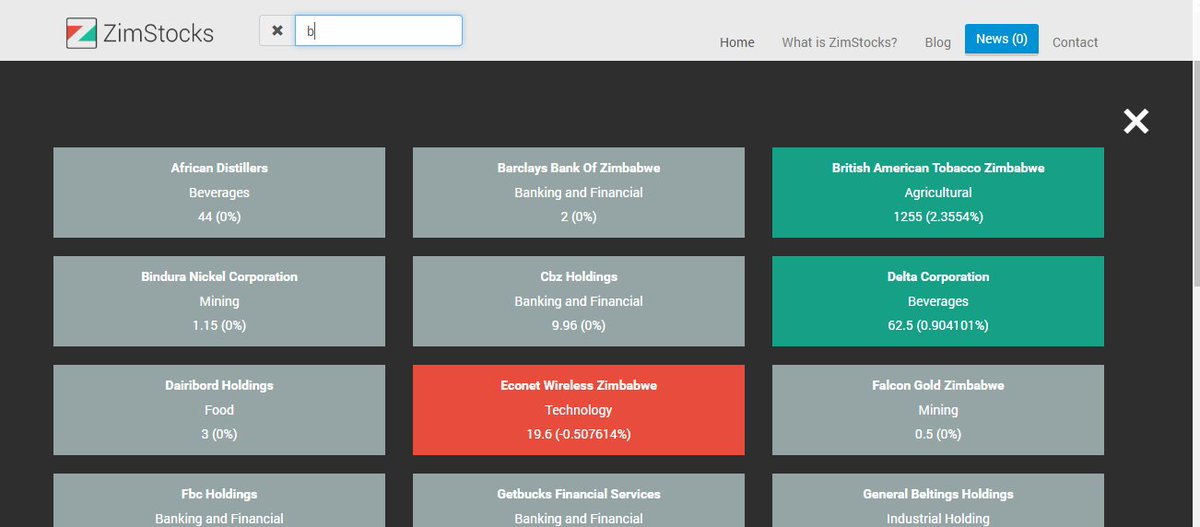Open the British American Tobacco Zimbabwe card
Image resolution: width=1200 pixels, height=527 pixels.
coord(938,193)
